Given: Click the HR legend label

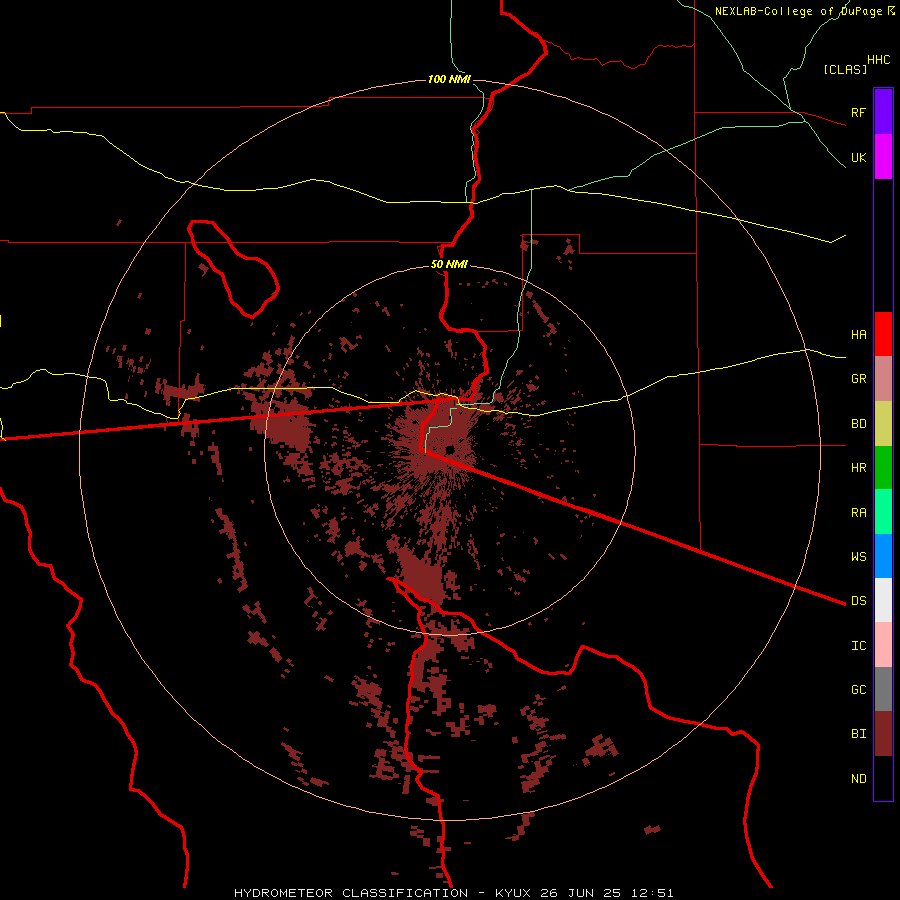Looking at the screenshot, I should 858,468.
